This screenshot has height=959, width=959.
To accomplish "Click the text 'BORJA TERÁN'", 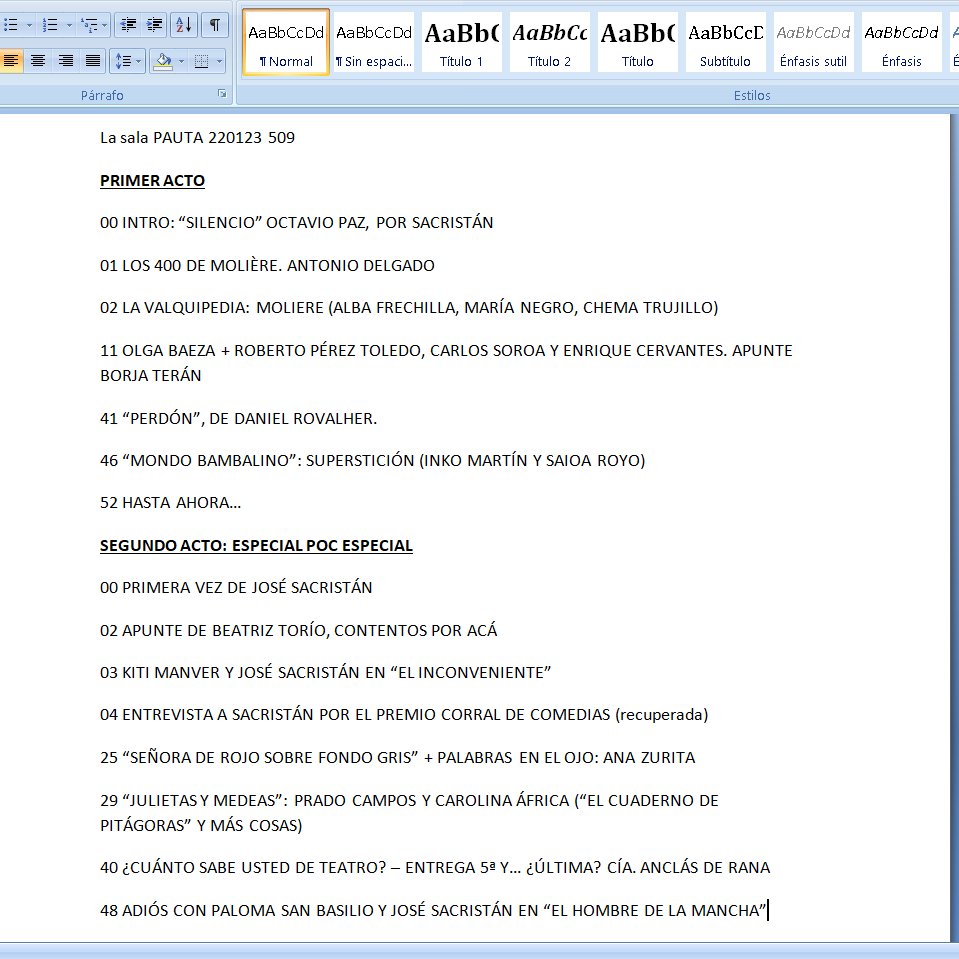I will [x=150, y=376].
